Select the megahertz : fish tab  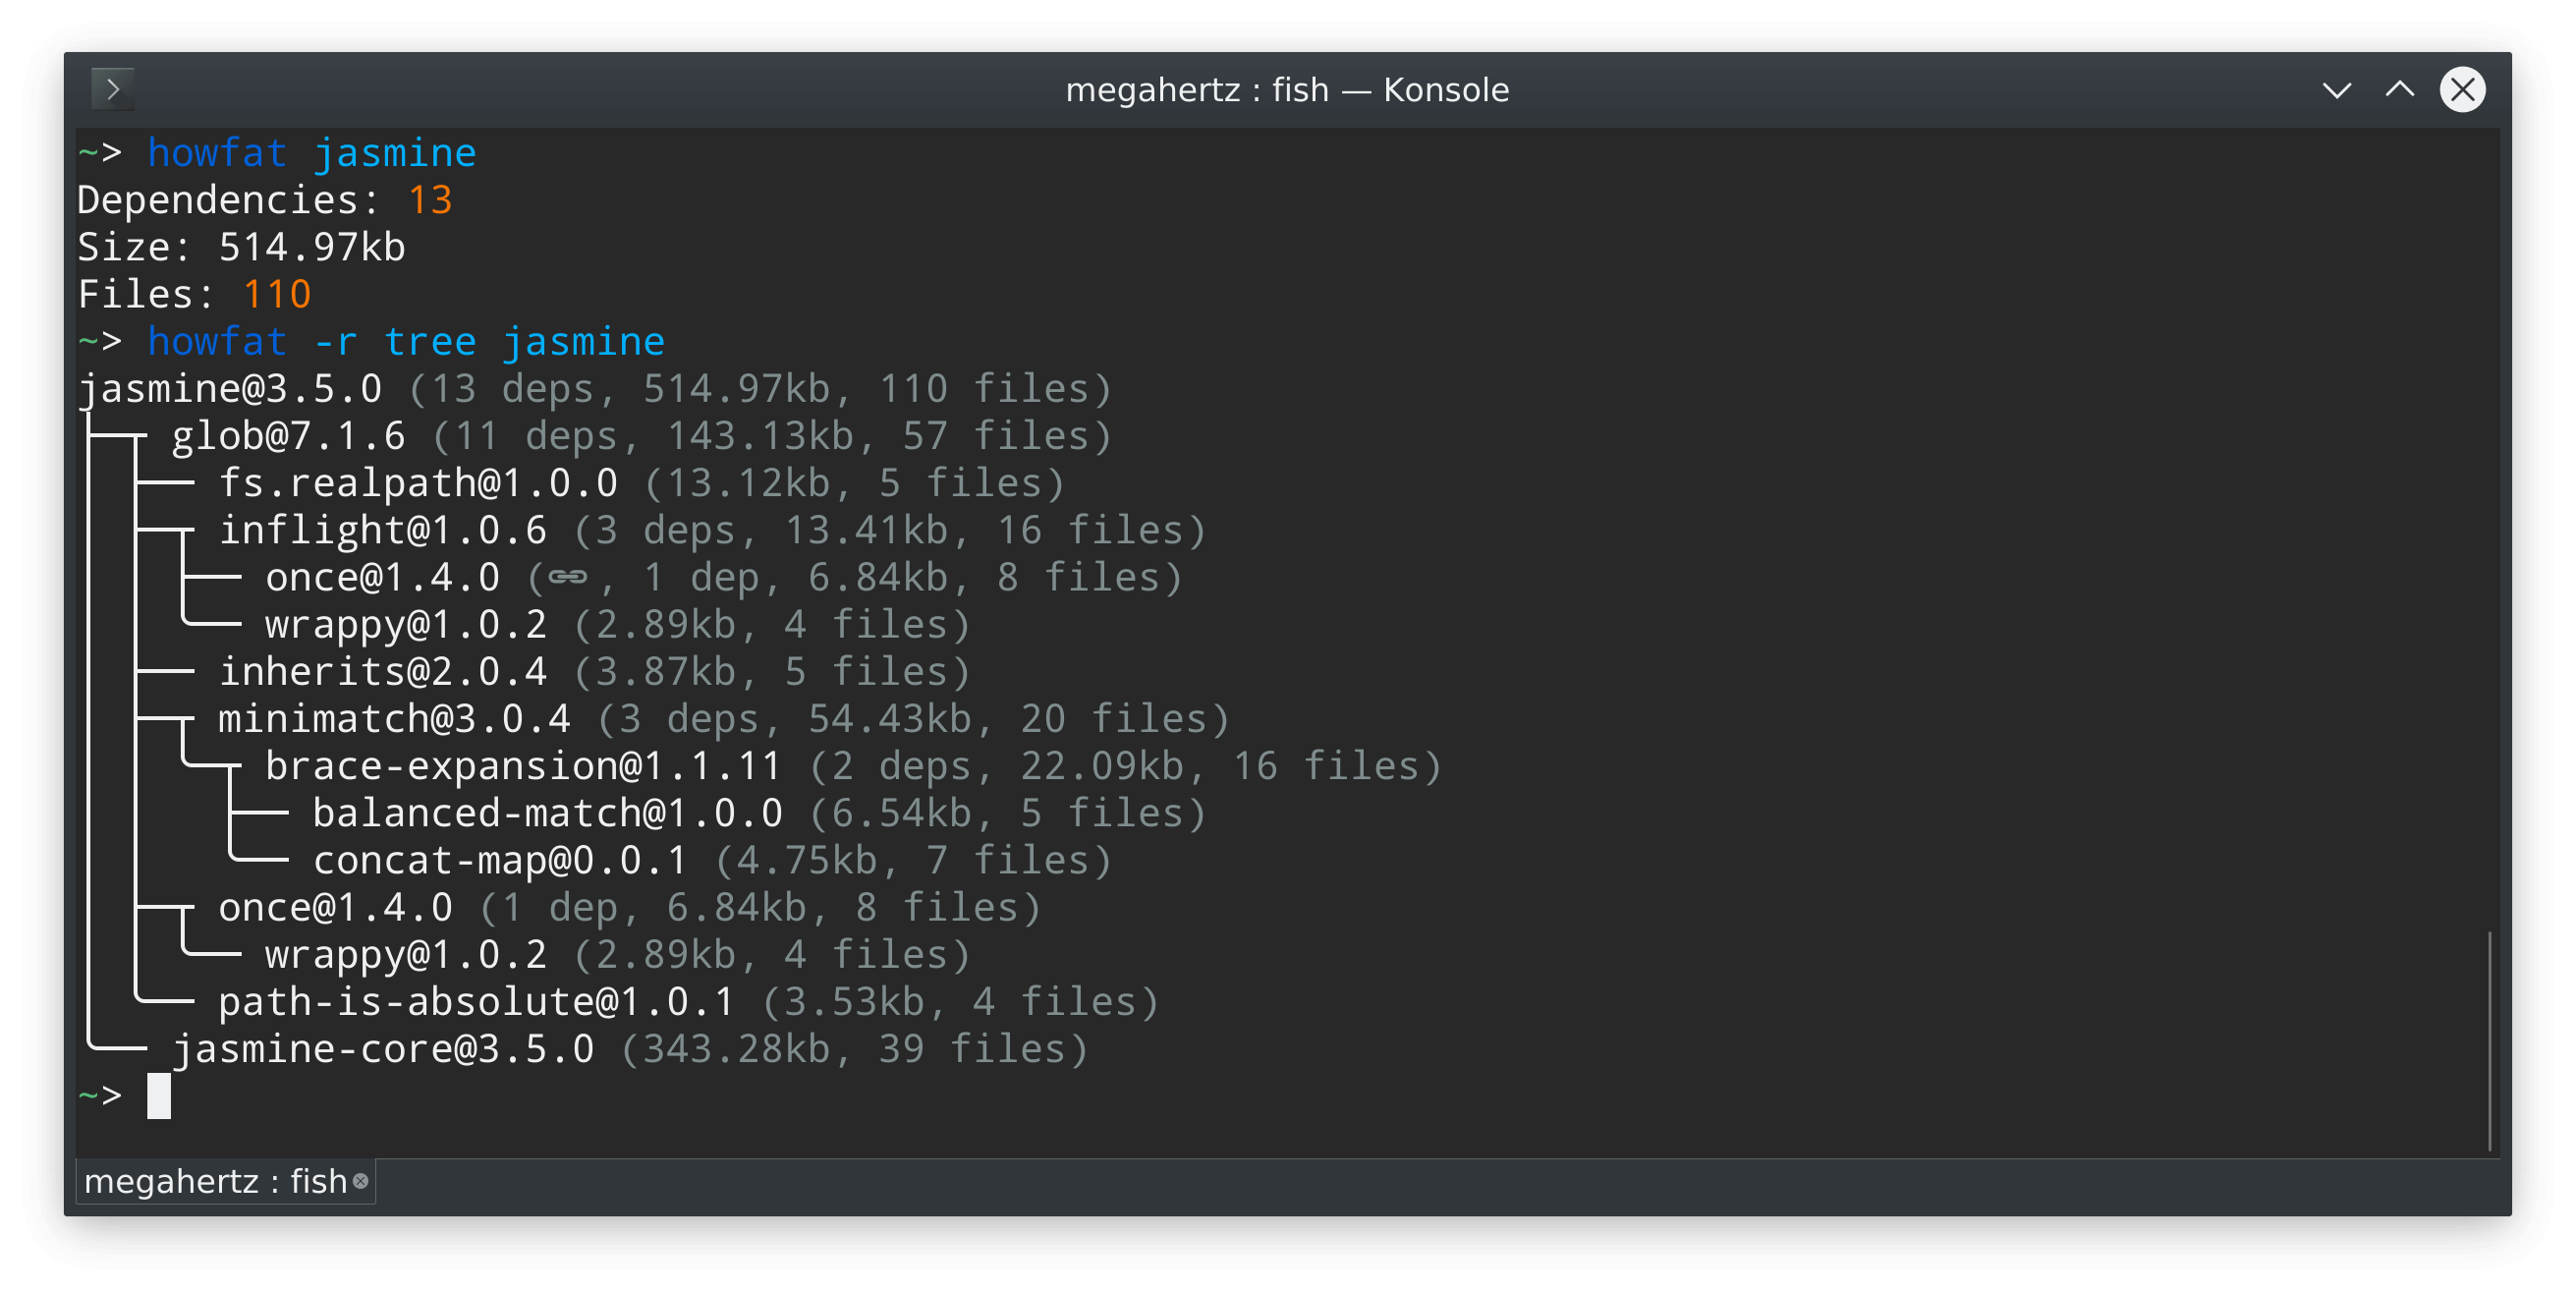click(214, 1181)
